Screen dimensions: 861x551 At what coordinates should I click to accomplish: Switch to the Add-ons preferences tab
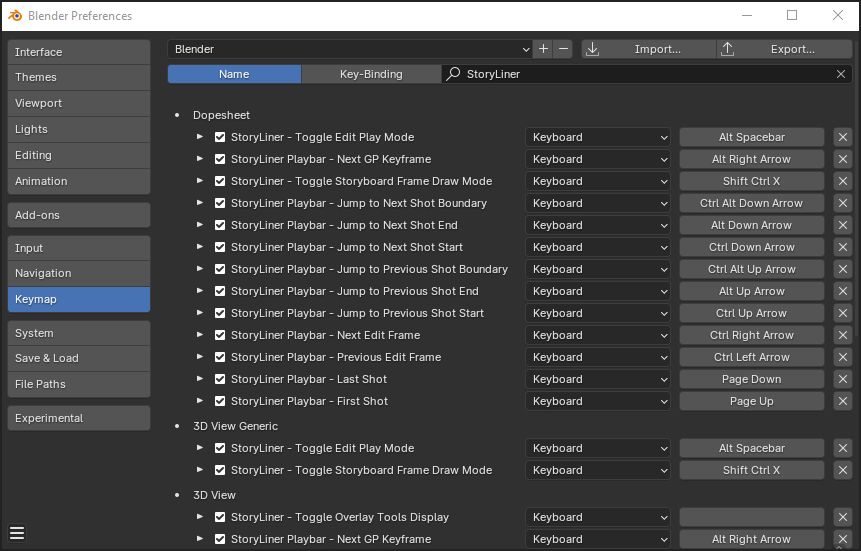[78, 215]
